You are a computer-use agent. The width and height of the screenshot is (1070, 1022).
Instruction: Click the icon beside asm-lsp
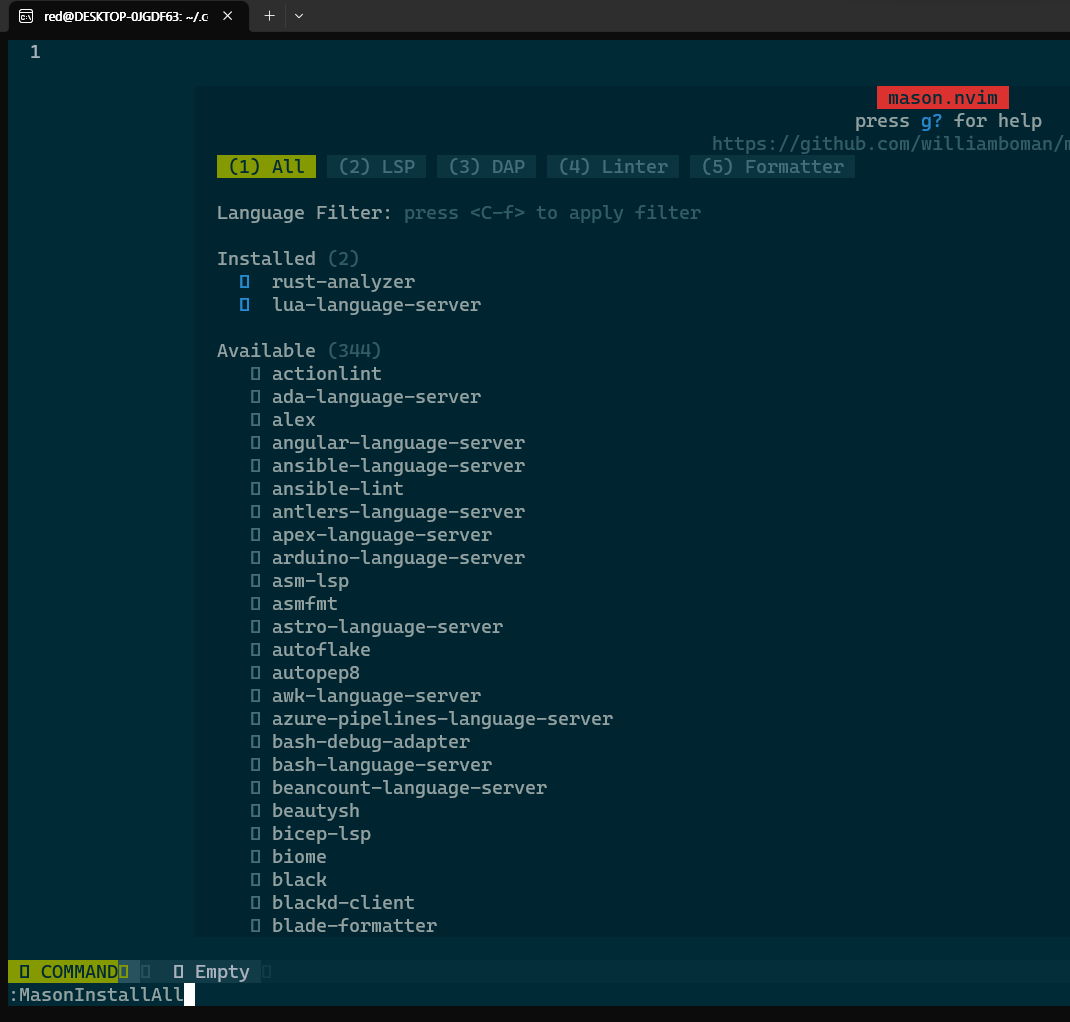pyautogui.click(x=255, y=581)
